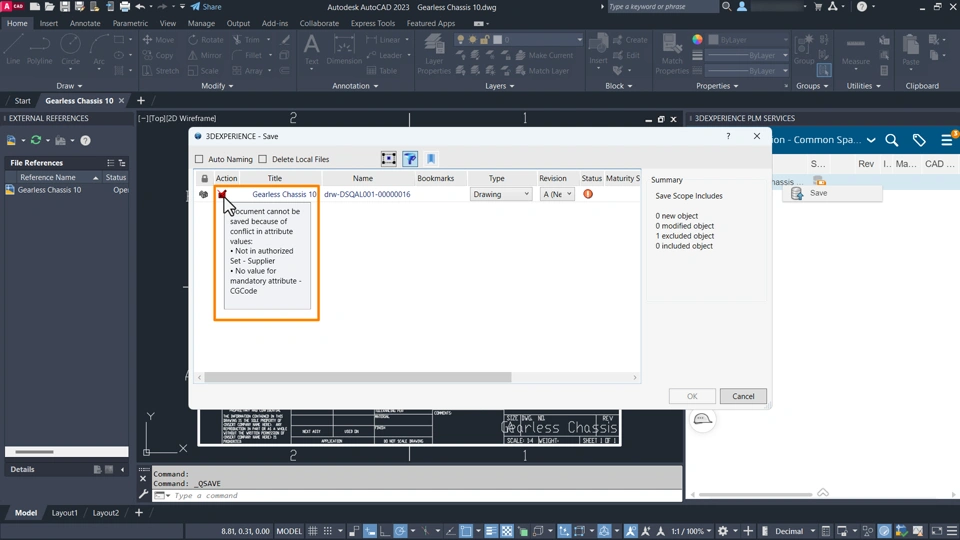Click the filter icon in save dialog toolbar
This screenshot has width=960, height=540.
pyautogui.click(x=410, y=159)
